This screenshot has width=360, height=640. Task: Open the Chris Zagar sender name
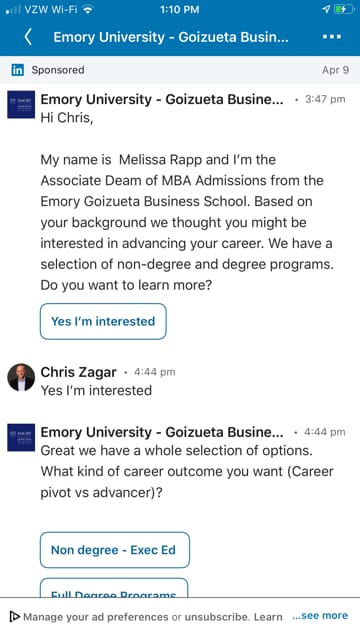pyautogui.click(x=78, y=372)
